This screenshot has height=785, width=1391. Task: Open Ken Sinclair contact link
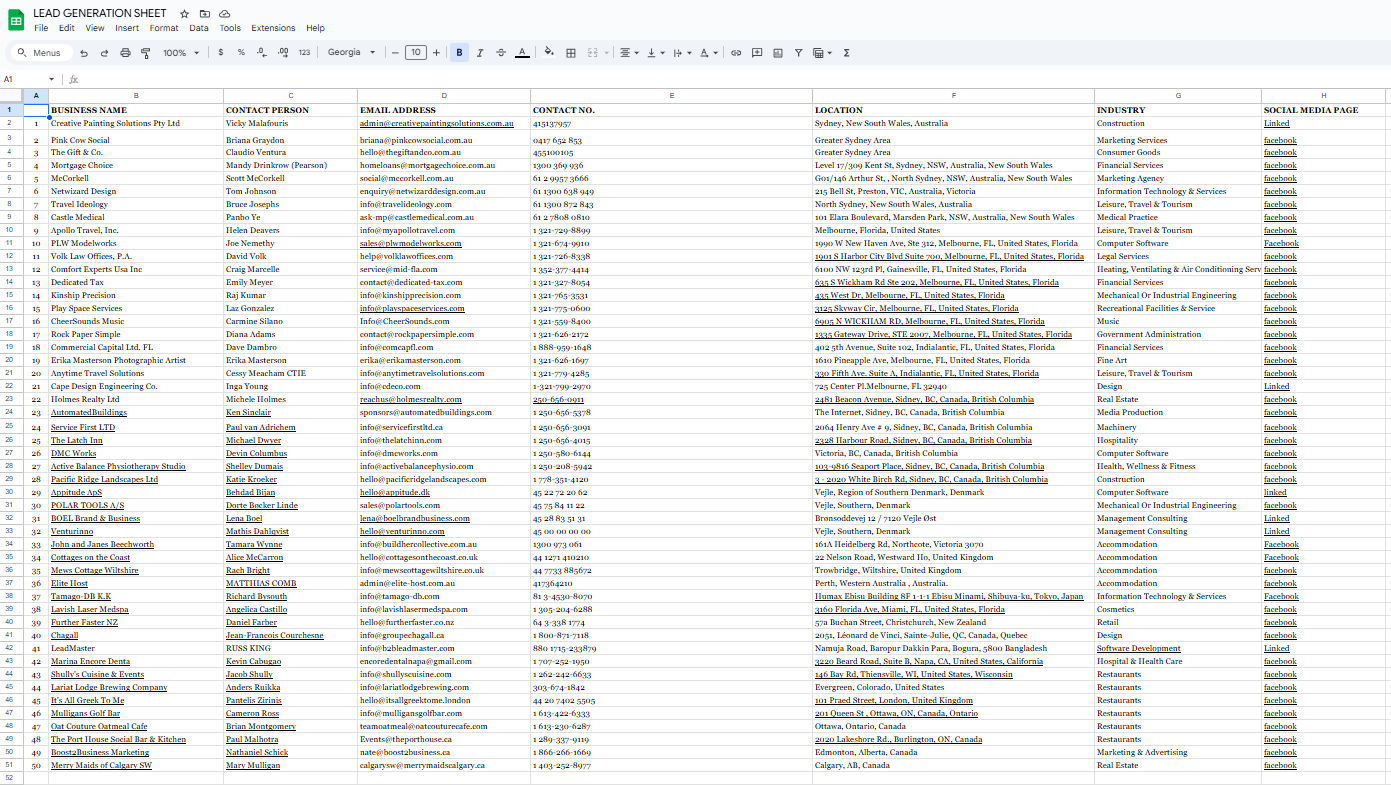click(x=248, y=413)
